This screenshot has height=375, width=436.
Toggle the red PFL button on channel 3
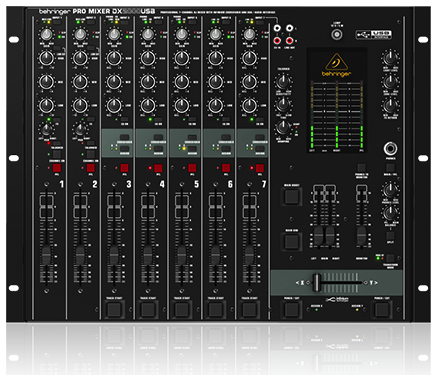(125, 168)
